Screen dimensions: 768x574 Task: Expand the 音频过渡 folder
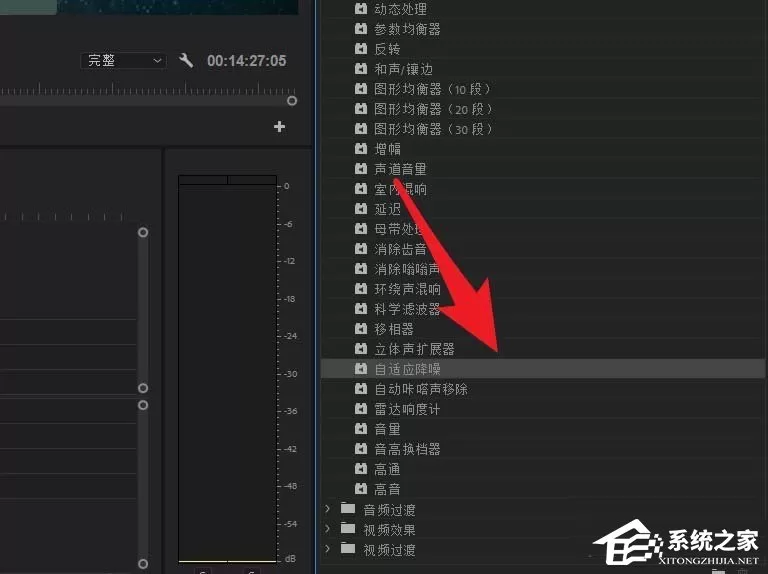tap(328, 509)
